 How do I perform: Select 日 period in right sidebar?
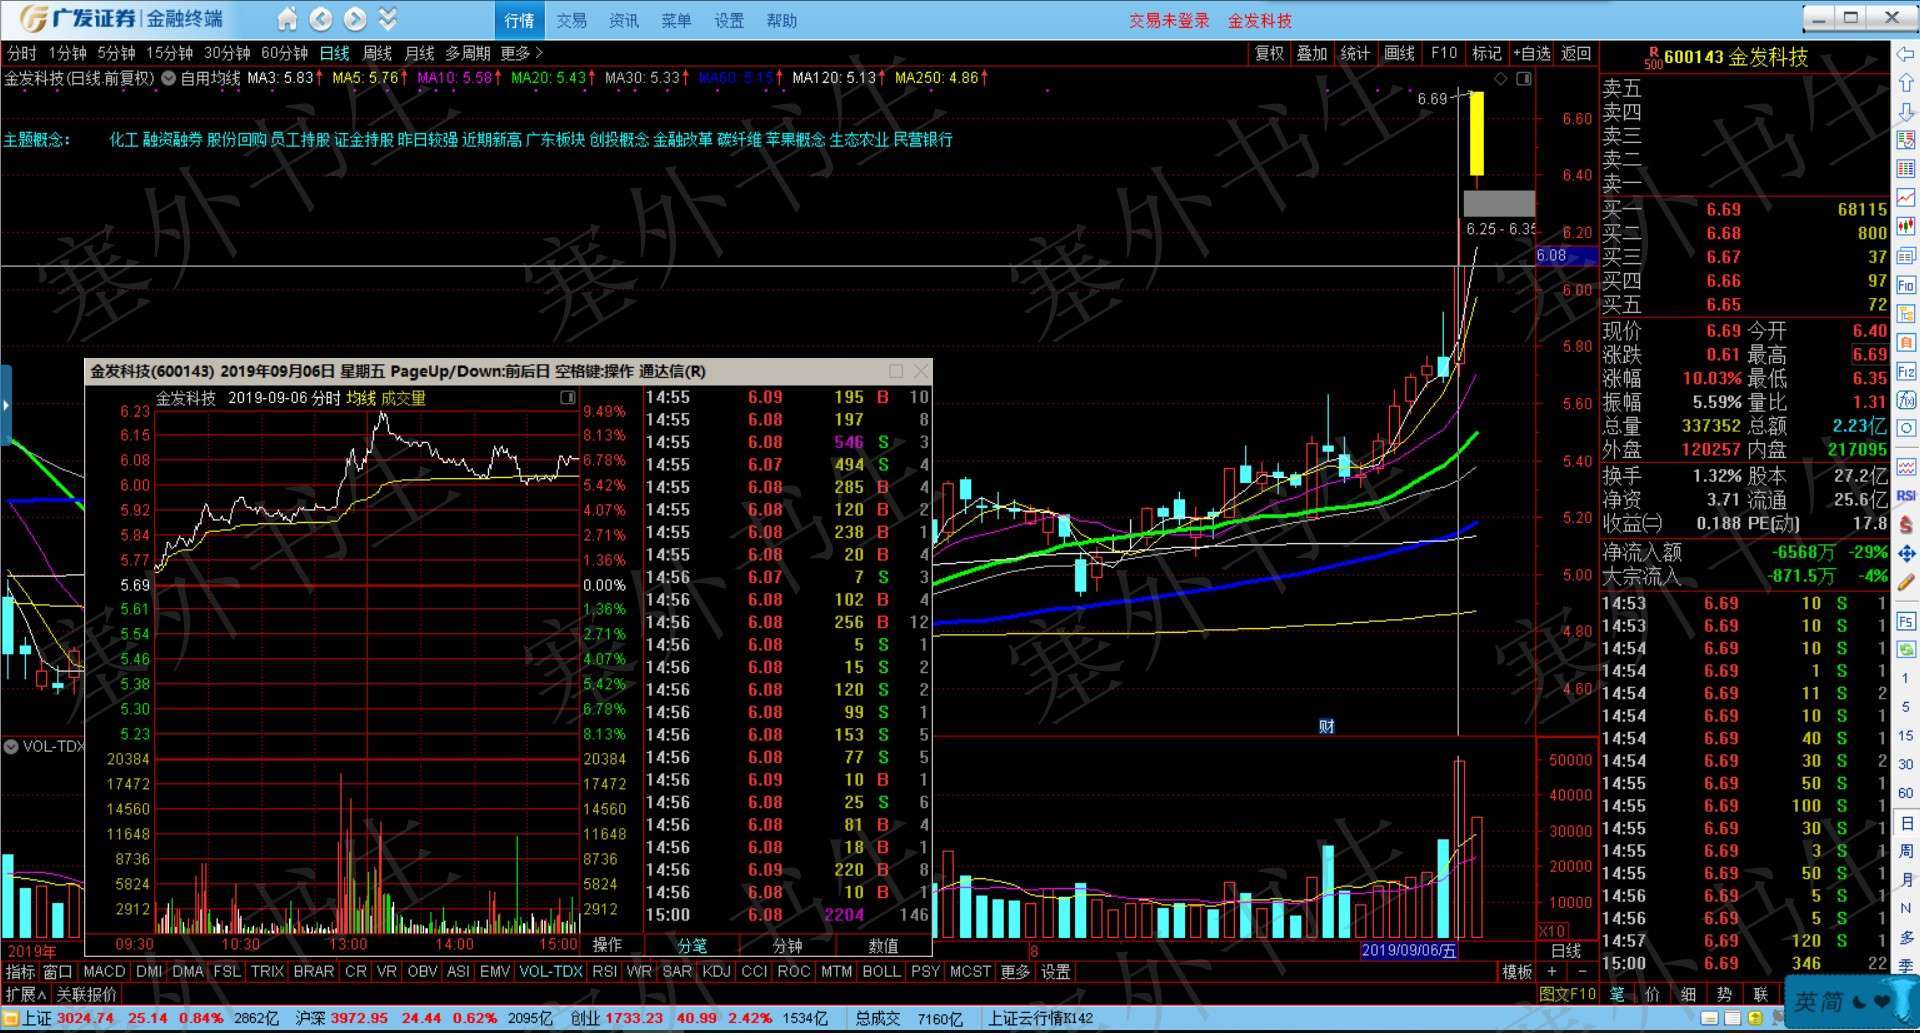click(1906, 823)
